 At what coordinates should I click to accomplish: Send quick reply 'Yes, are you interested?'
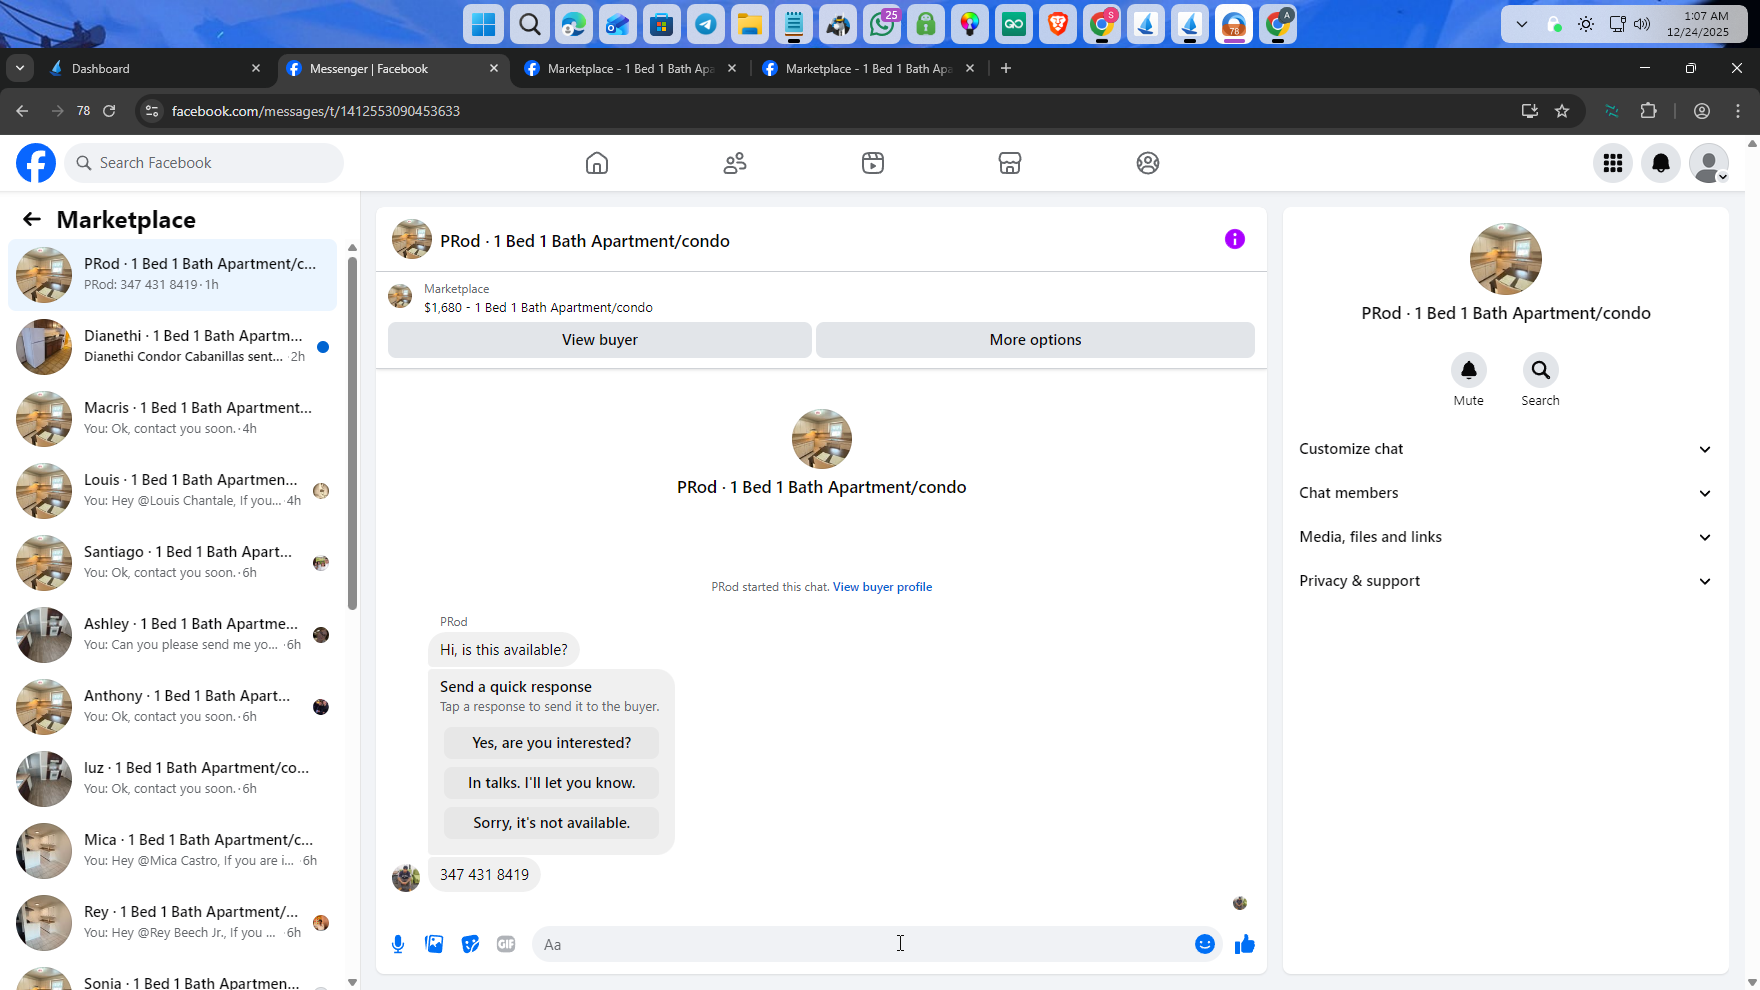tap(552, 743)
